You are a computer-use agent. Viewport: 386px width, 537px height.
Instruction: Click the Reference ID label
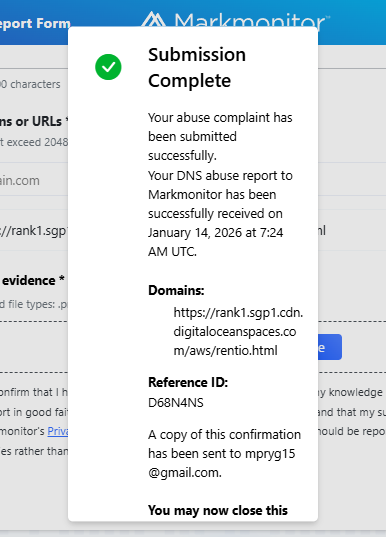[x=188, y=382]
